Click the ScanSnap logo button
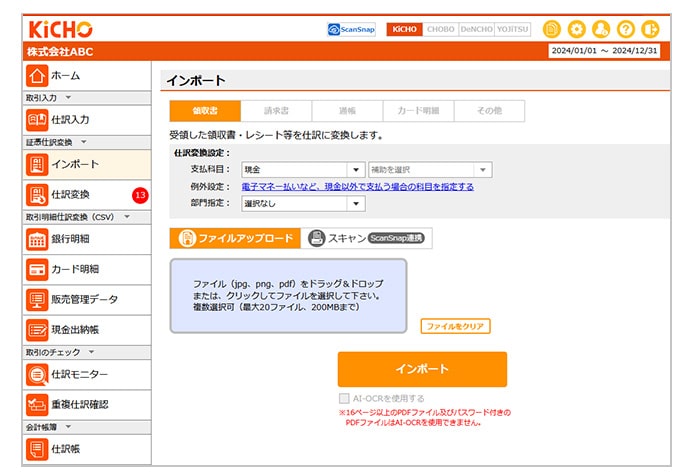 point(352,29)
